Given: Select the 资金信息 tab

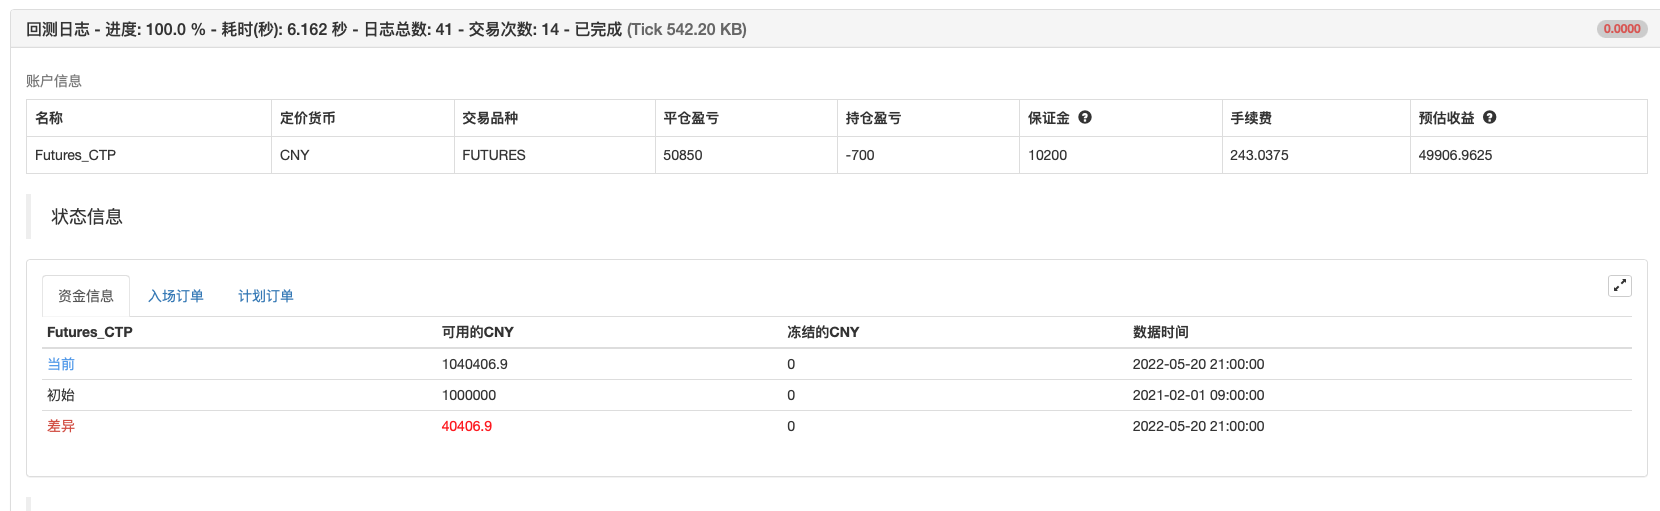Looking at the screenshot, I should pos(86,296).
